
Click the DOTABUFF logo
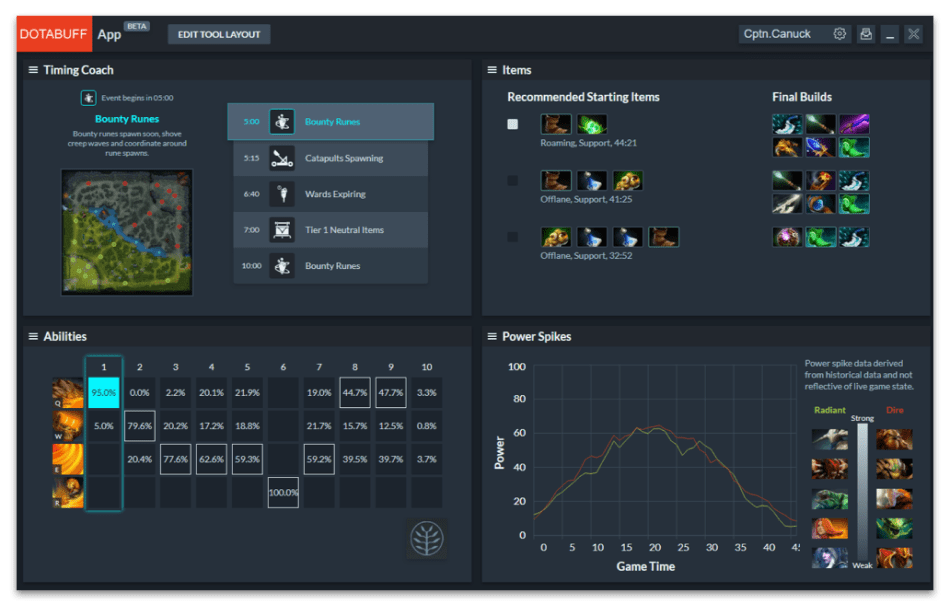(x=54, y=34)
